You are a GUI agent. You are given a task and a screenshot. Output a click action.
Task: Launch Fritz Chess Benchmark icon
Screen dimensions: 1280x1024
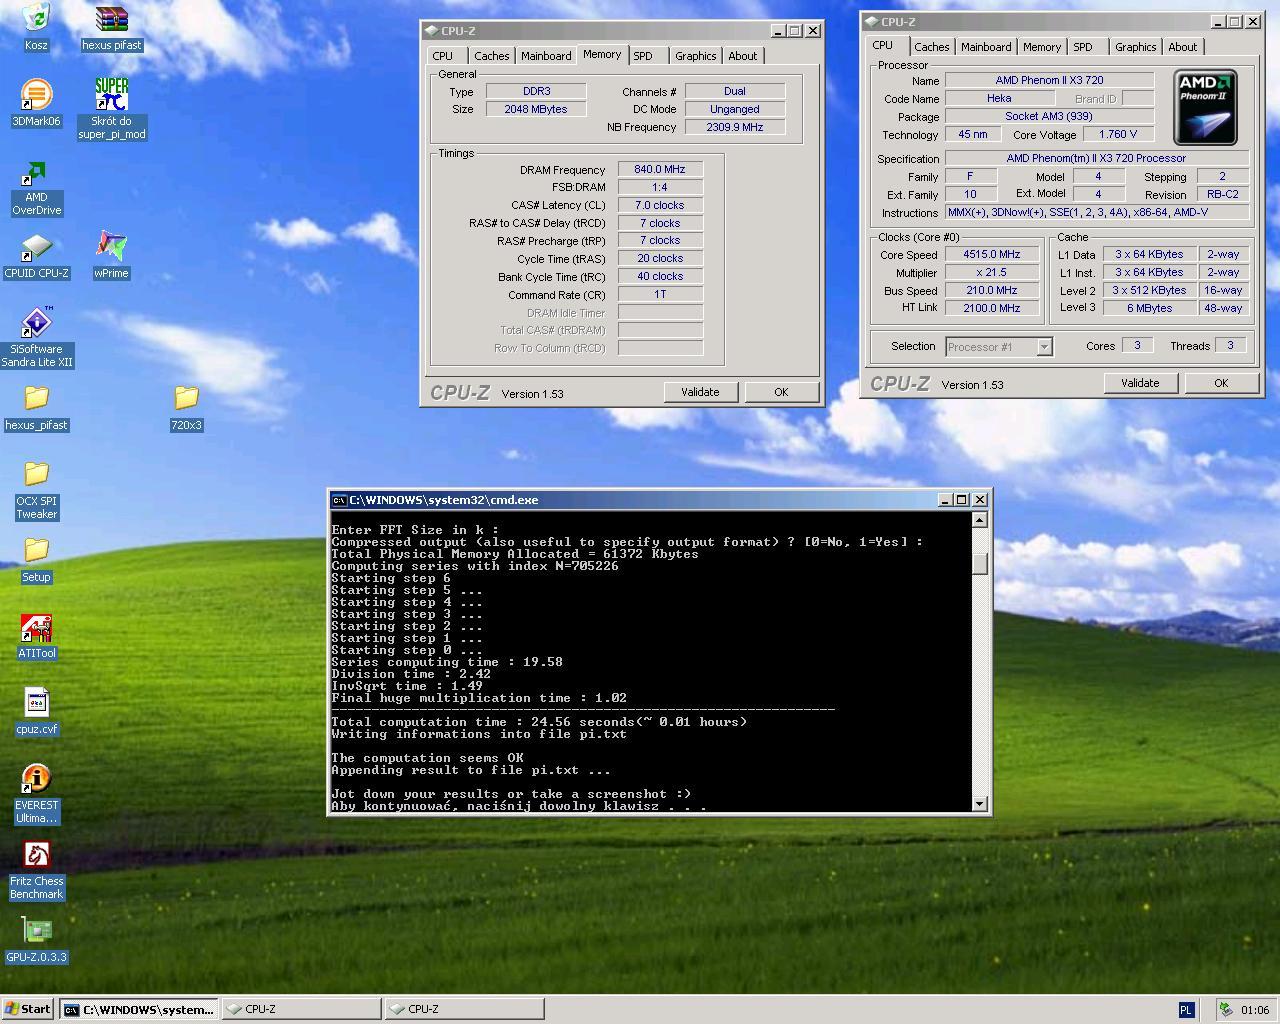36,854
